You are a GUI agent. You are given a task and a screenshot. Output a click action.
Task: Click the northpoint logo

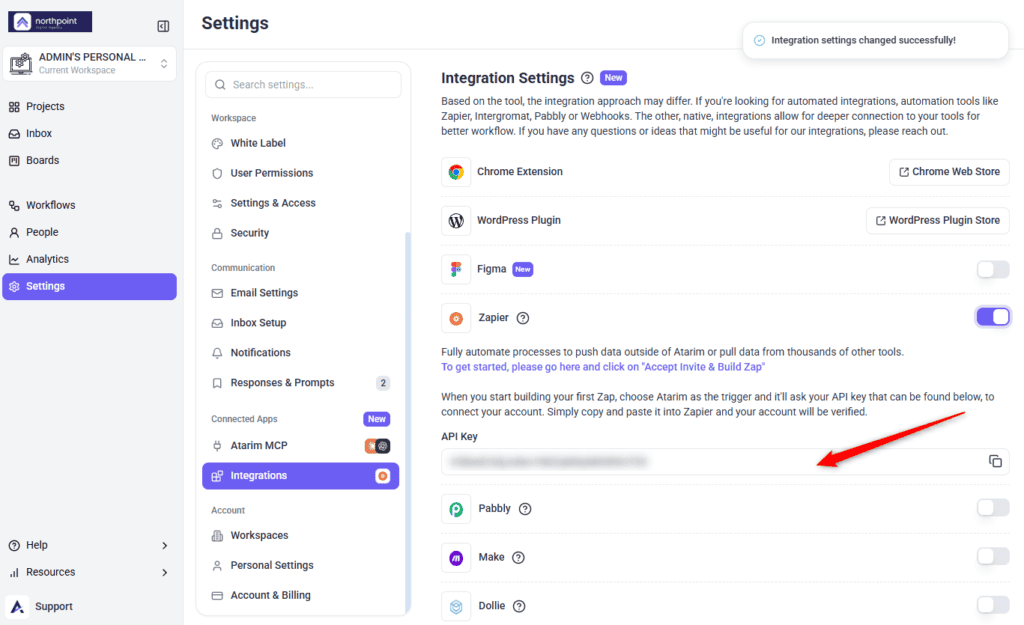point(50,22)
